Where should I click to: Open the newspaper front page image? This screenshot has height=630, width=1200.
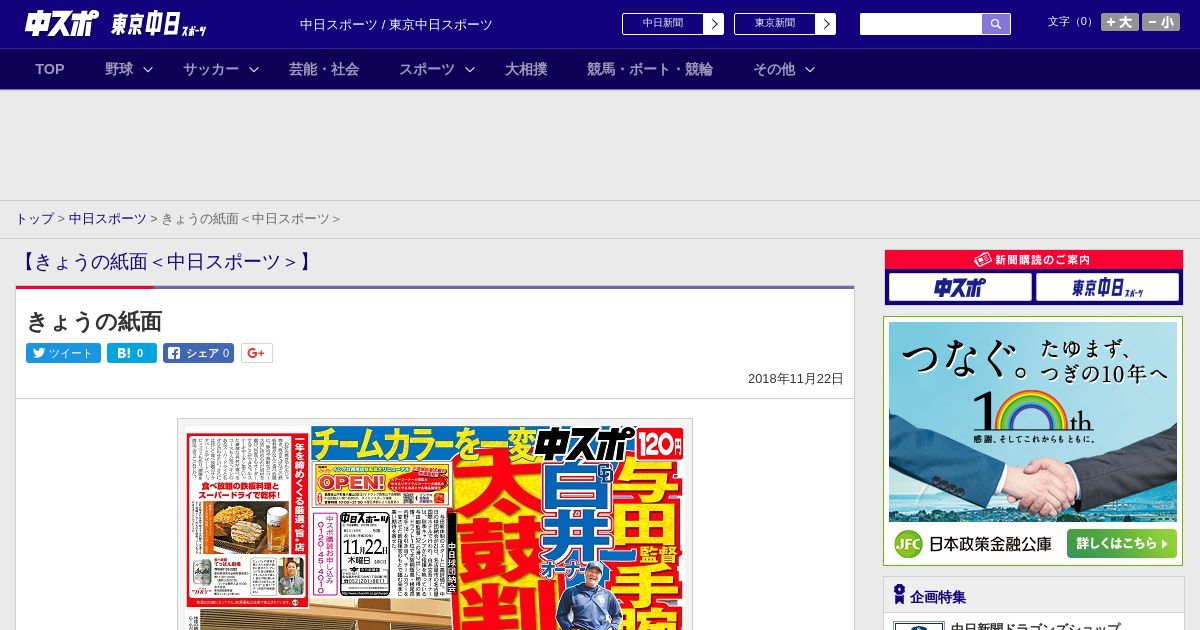(x=435, y=525)
